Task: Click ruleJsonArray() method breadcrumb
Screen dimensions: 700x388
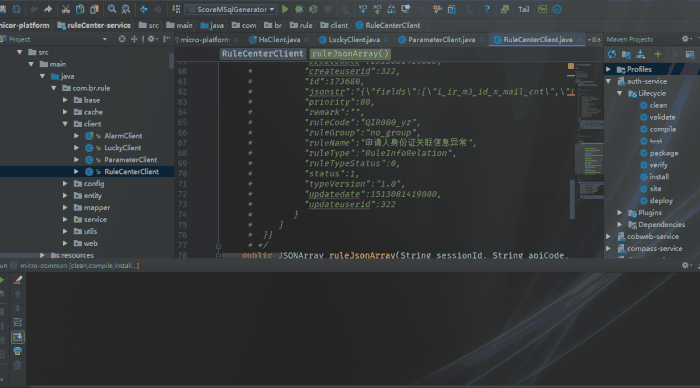Action: 350,54
